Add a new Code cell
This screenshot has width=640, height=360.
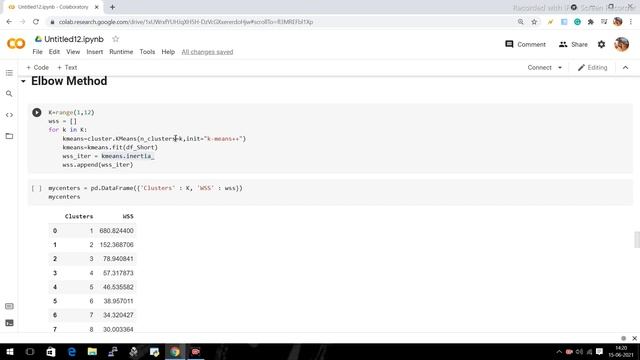[x=38, y=67]
